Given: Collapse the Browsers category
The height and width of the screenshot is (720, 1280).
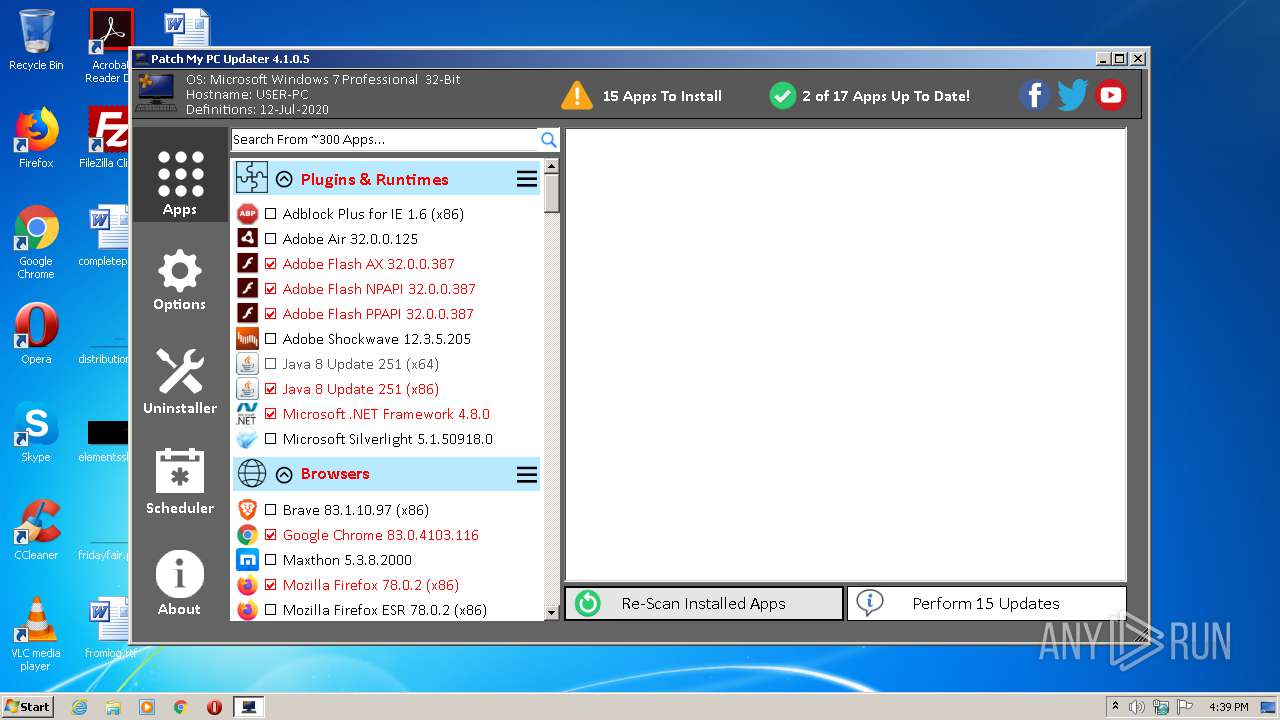Looking at the screenshot, I should click(284, 474).
